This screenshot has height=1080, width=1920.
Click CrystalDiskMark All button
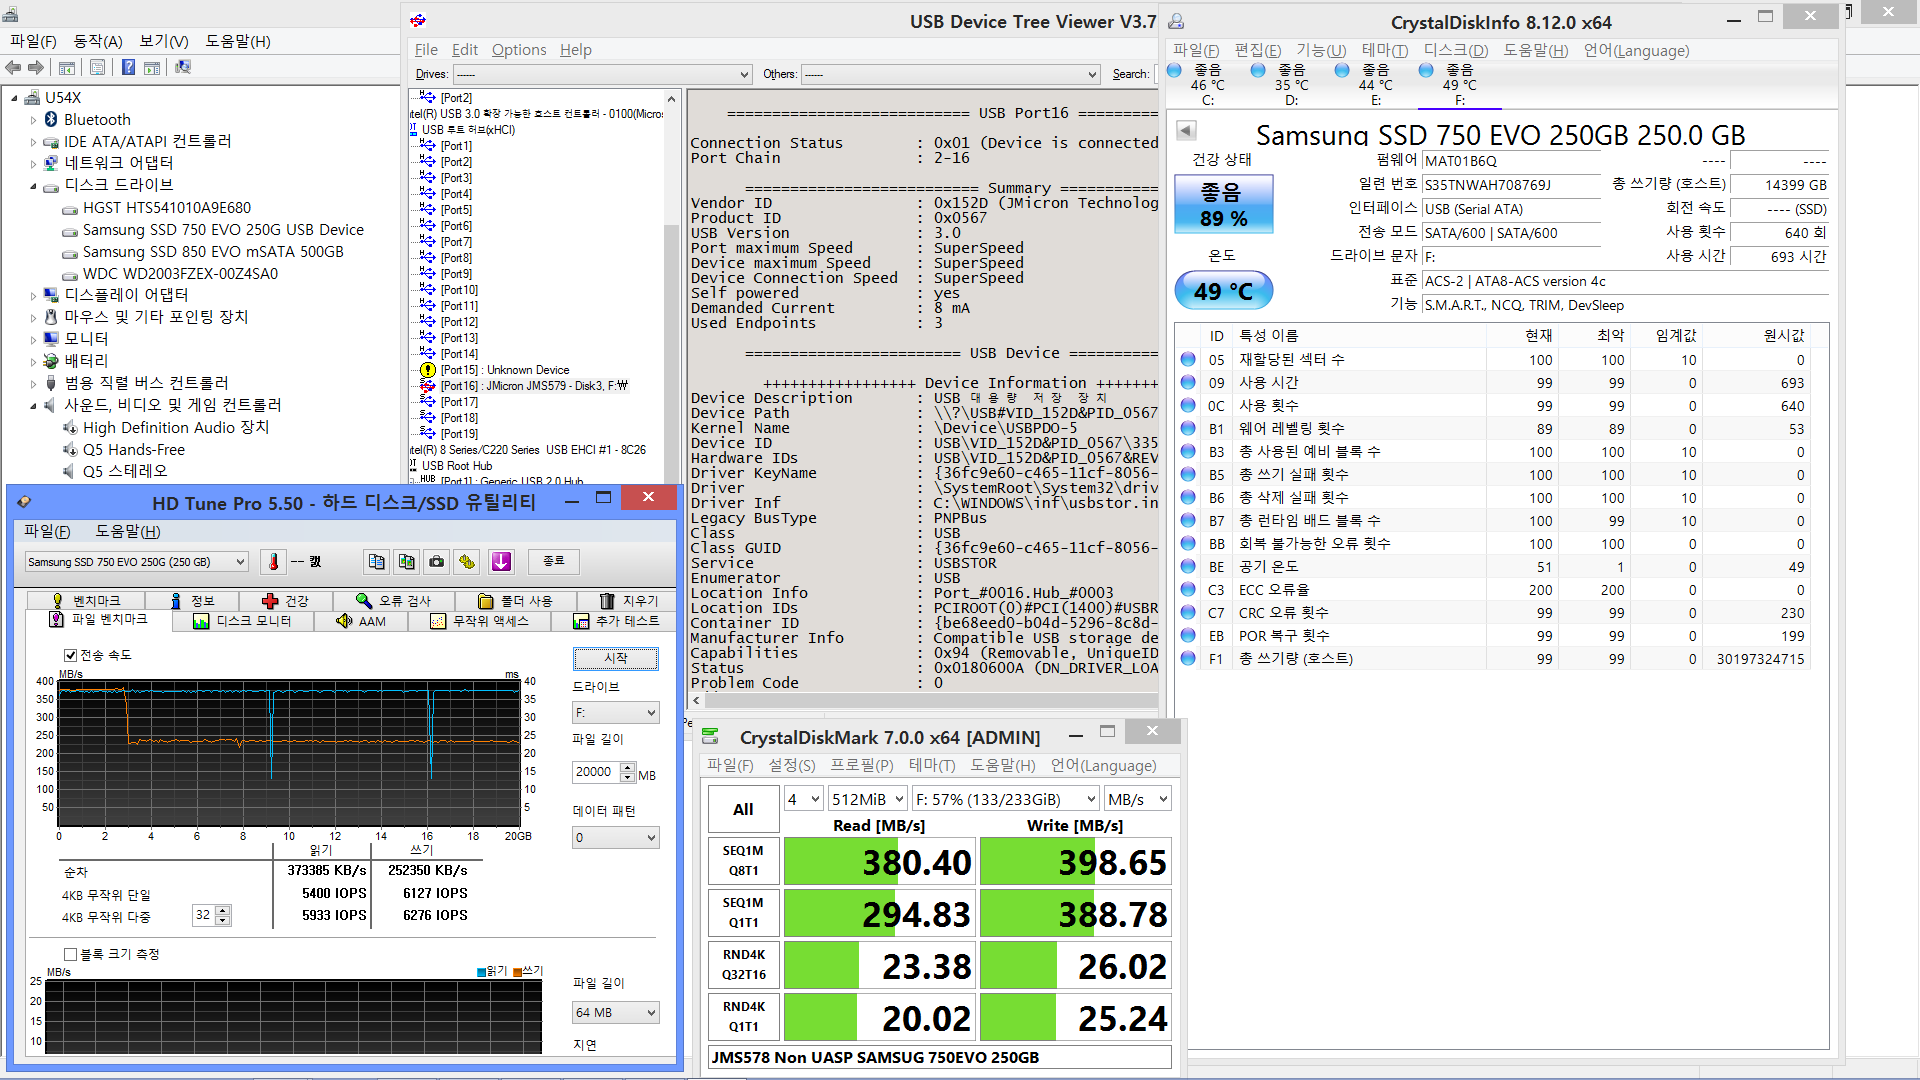pos(743,809)
